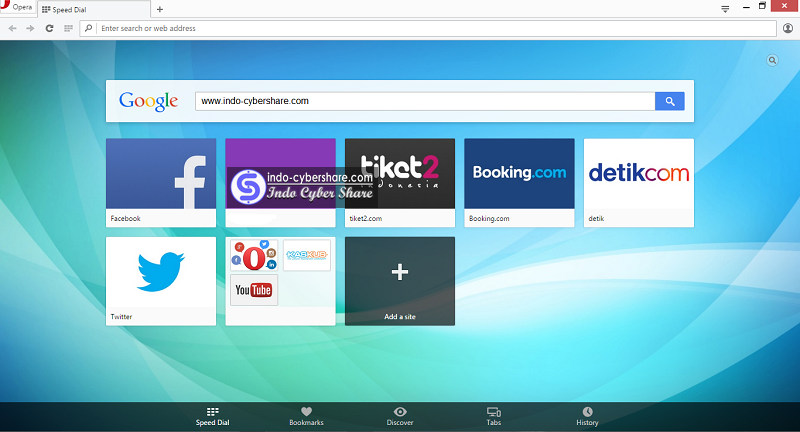Reload the page
This screenshot has width=800, height=432.
tap(49, 29)
